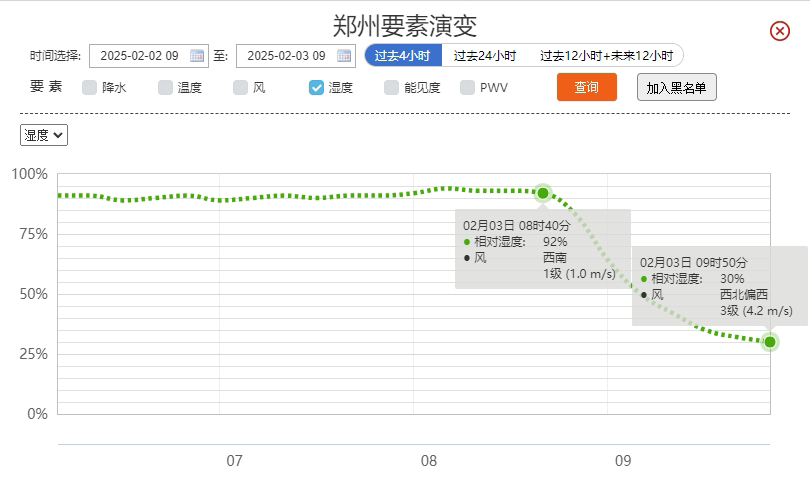Open calendar picker for end time field
This screenshot has height=477, width=810.
(x=344, y=56)
